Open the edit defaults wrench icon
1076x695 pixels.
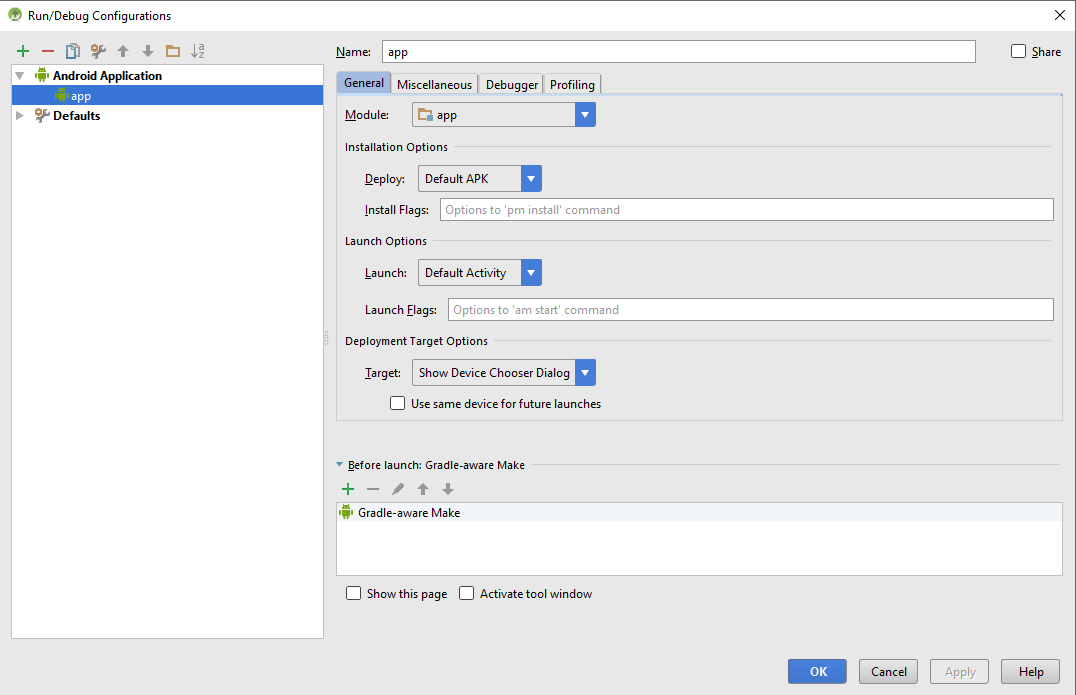[x=98, y=51]
